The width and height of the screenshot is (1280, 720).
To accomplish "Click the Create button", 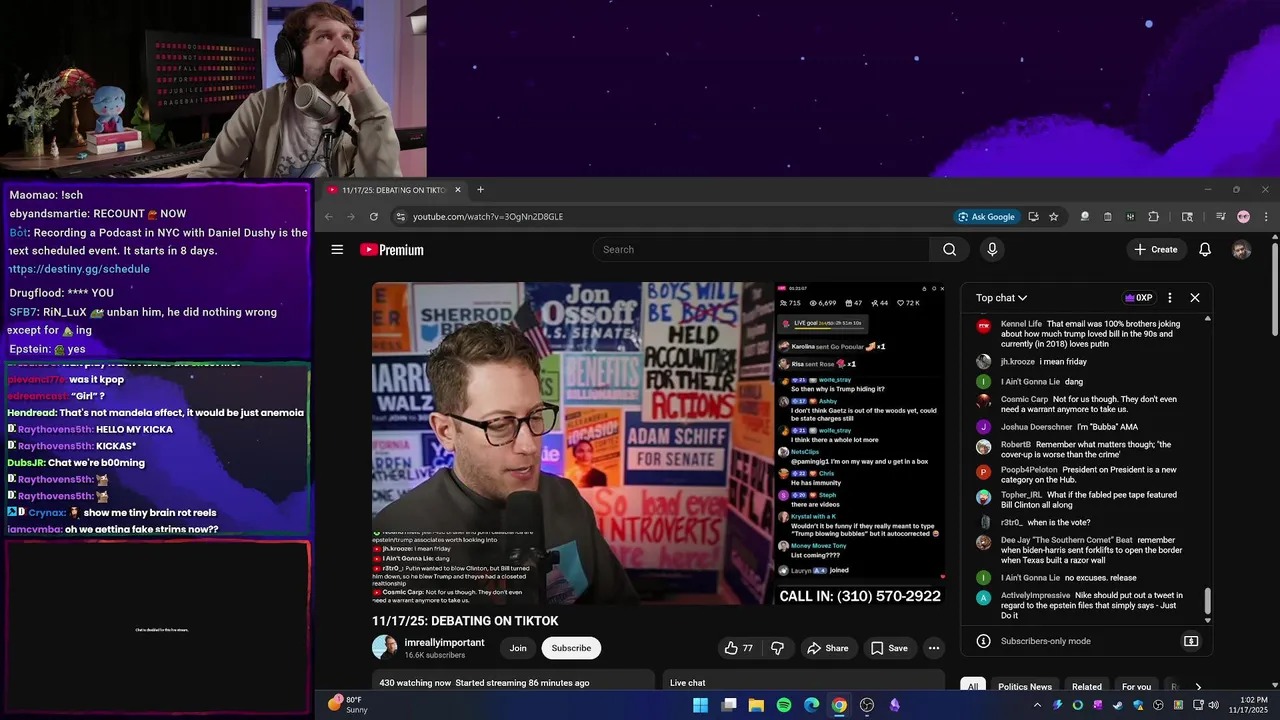I will point(1156,249).
